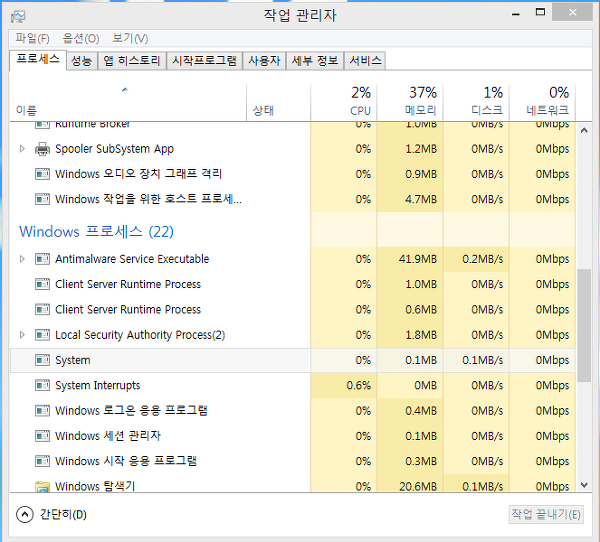This screenshot has height=542, width=600.
Task: Click the Windows 탐색기 folder icon
Action: (x=42, y=486)
